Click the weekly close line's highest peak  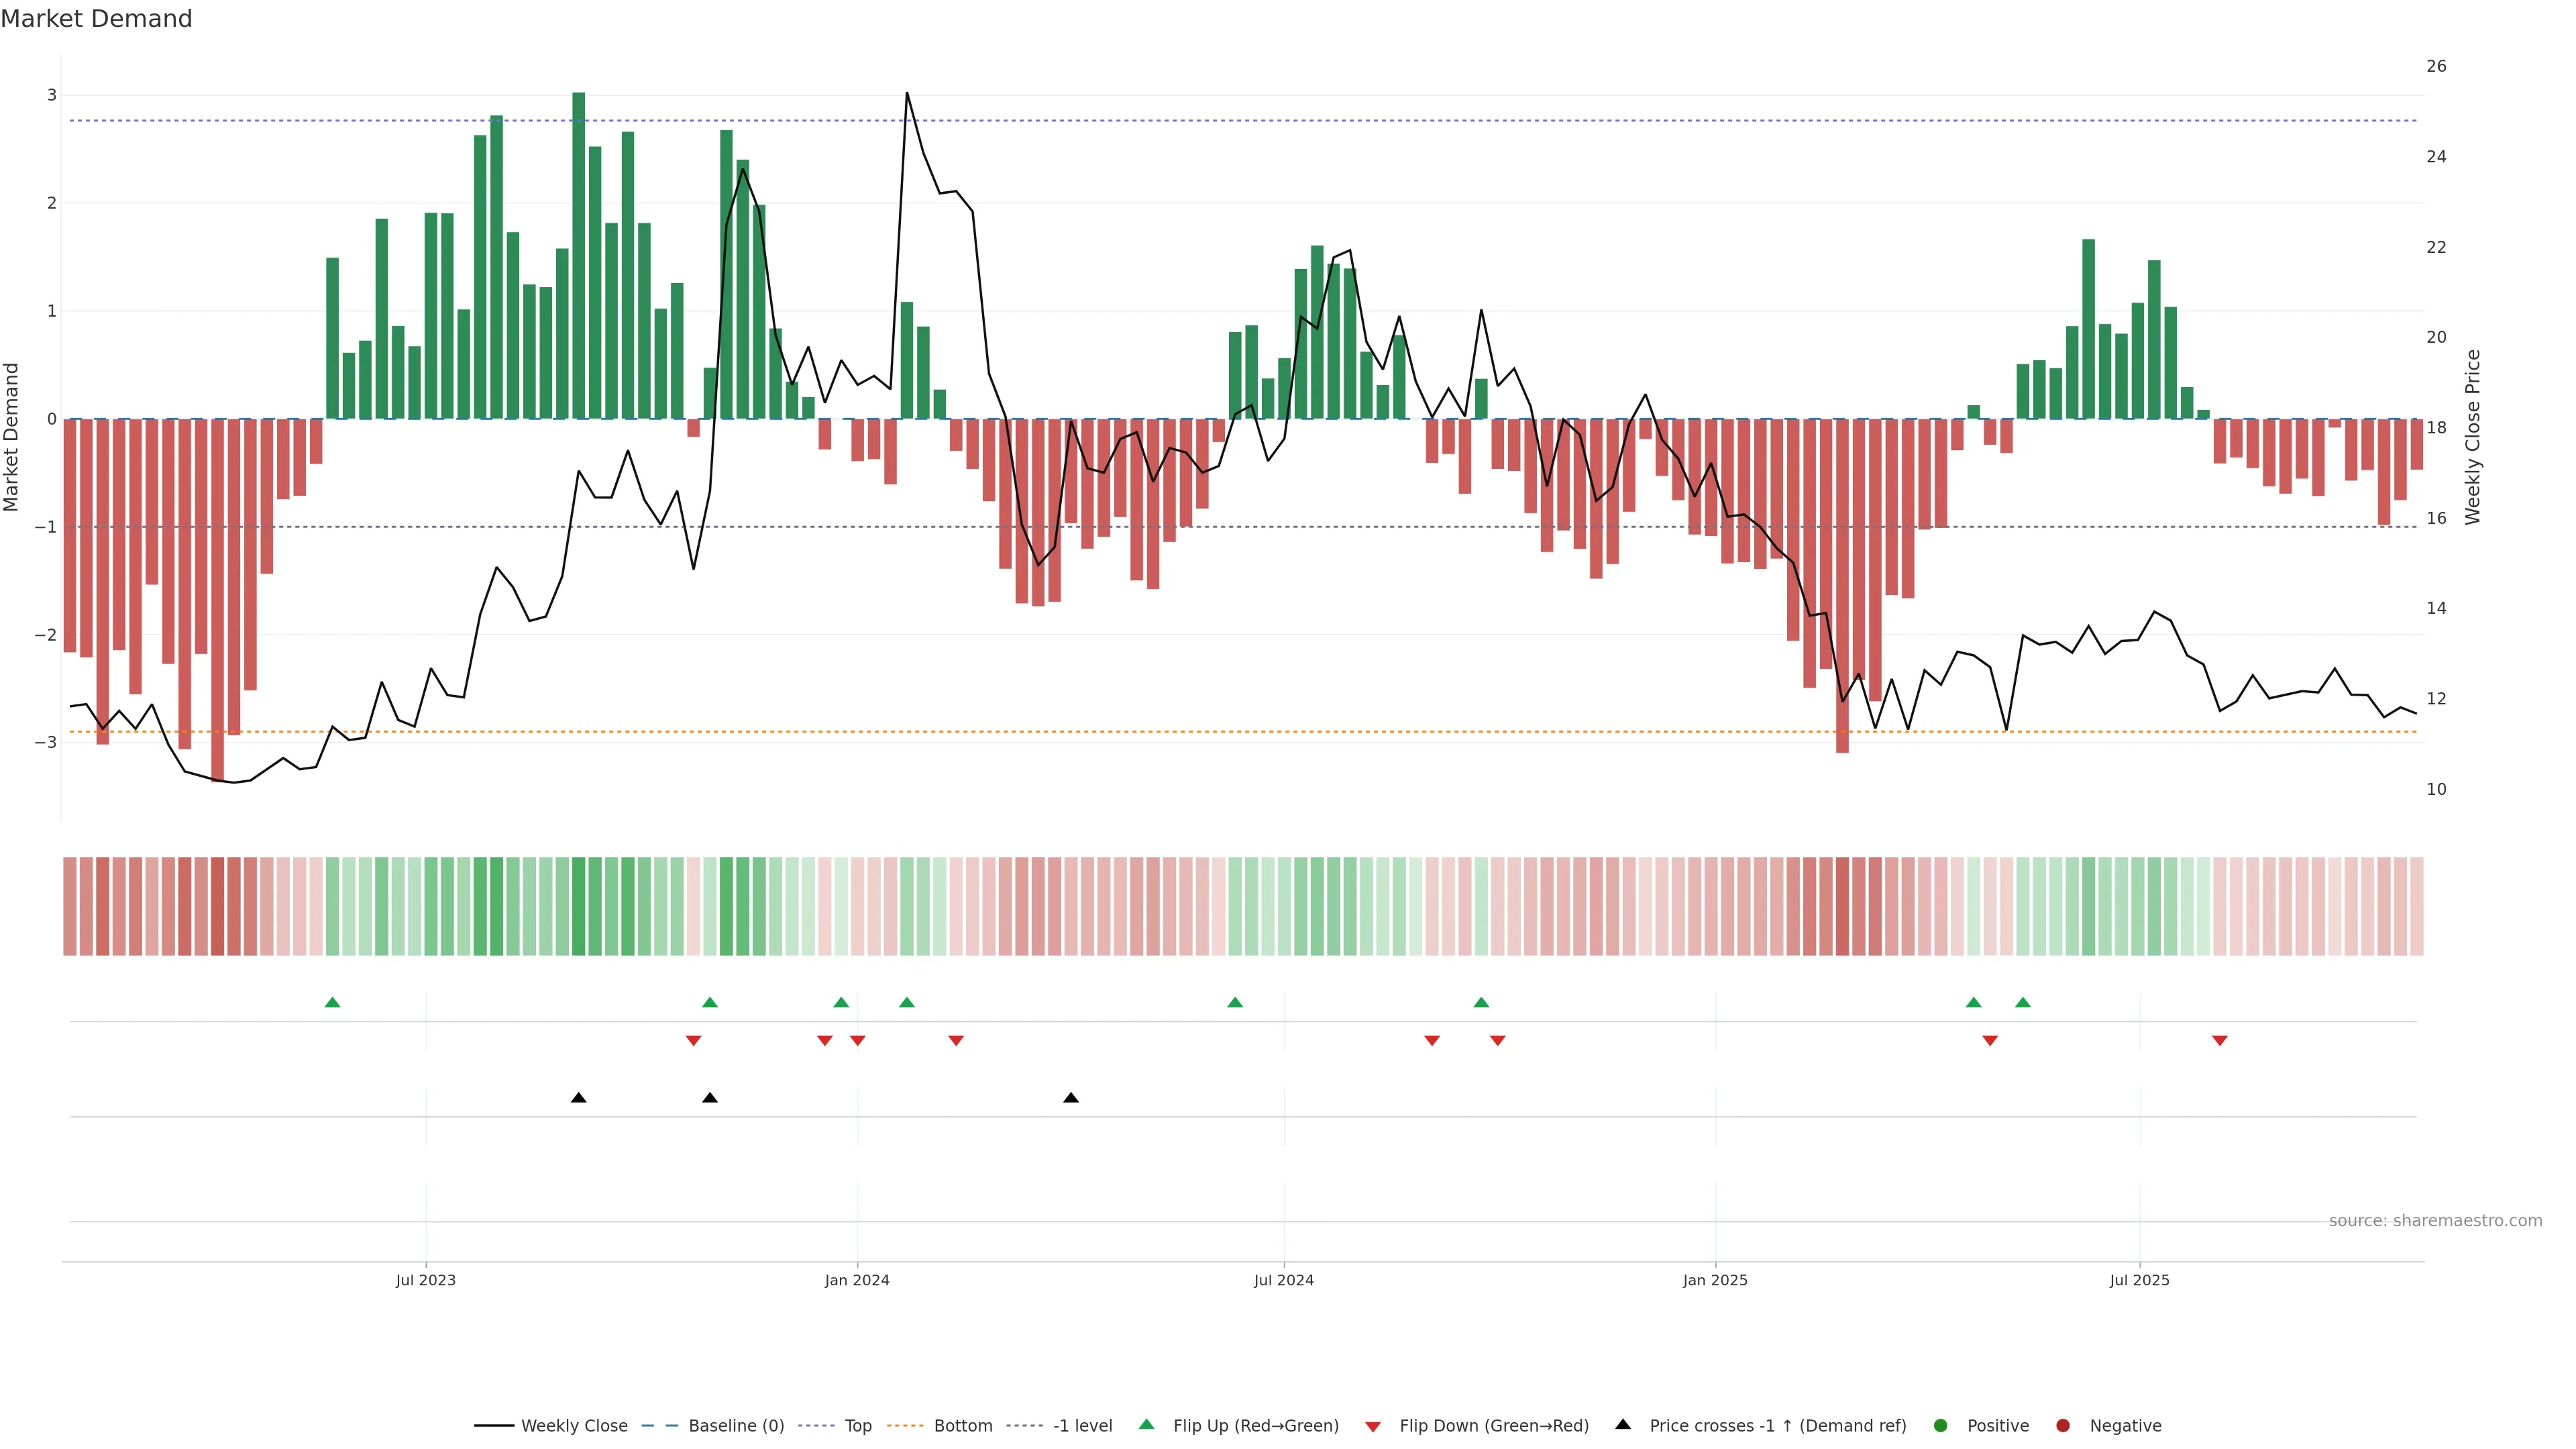[x=907, y=94]
